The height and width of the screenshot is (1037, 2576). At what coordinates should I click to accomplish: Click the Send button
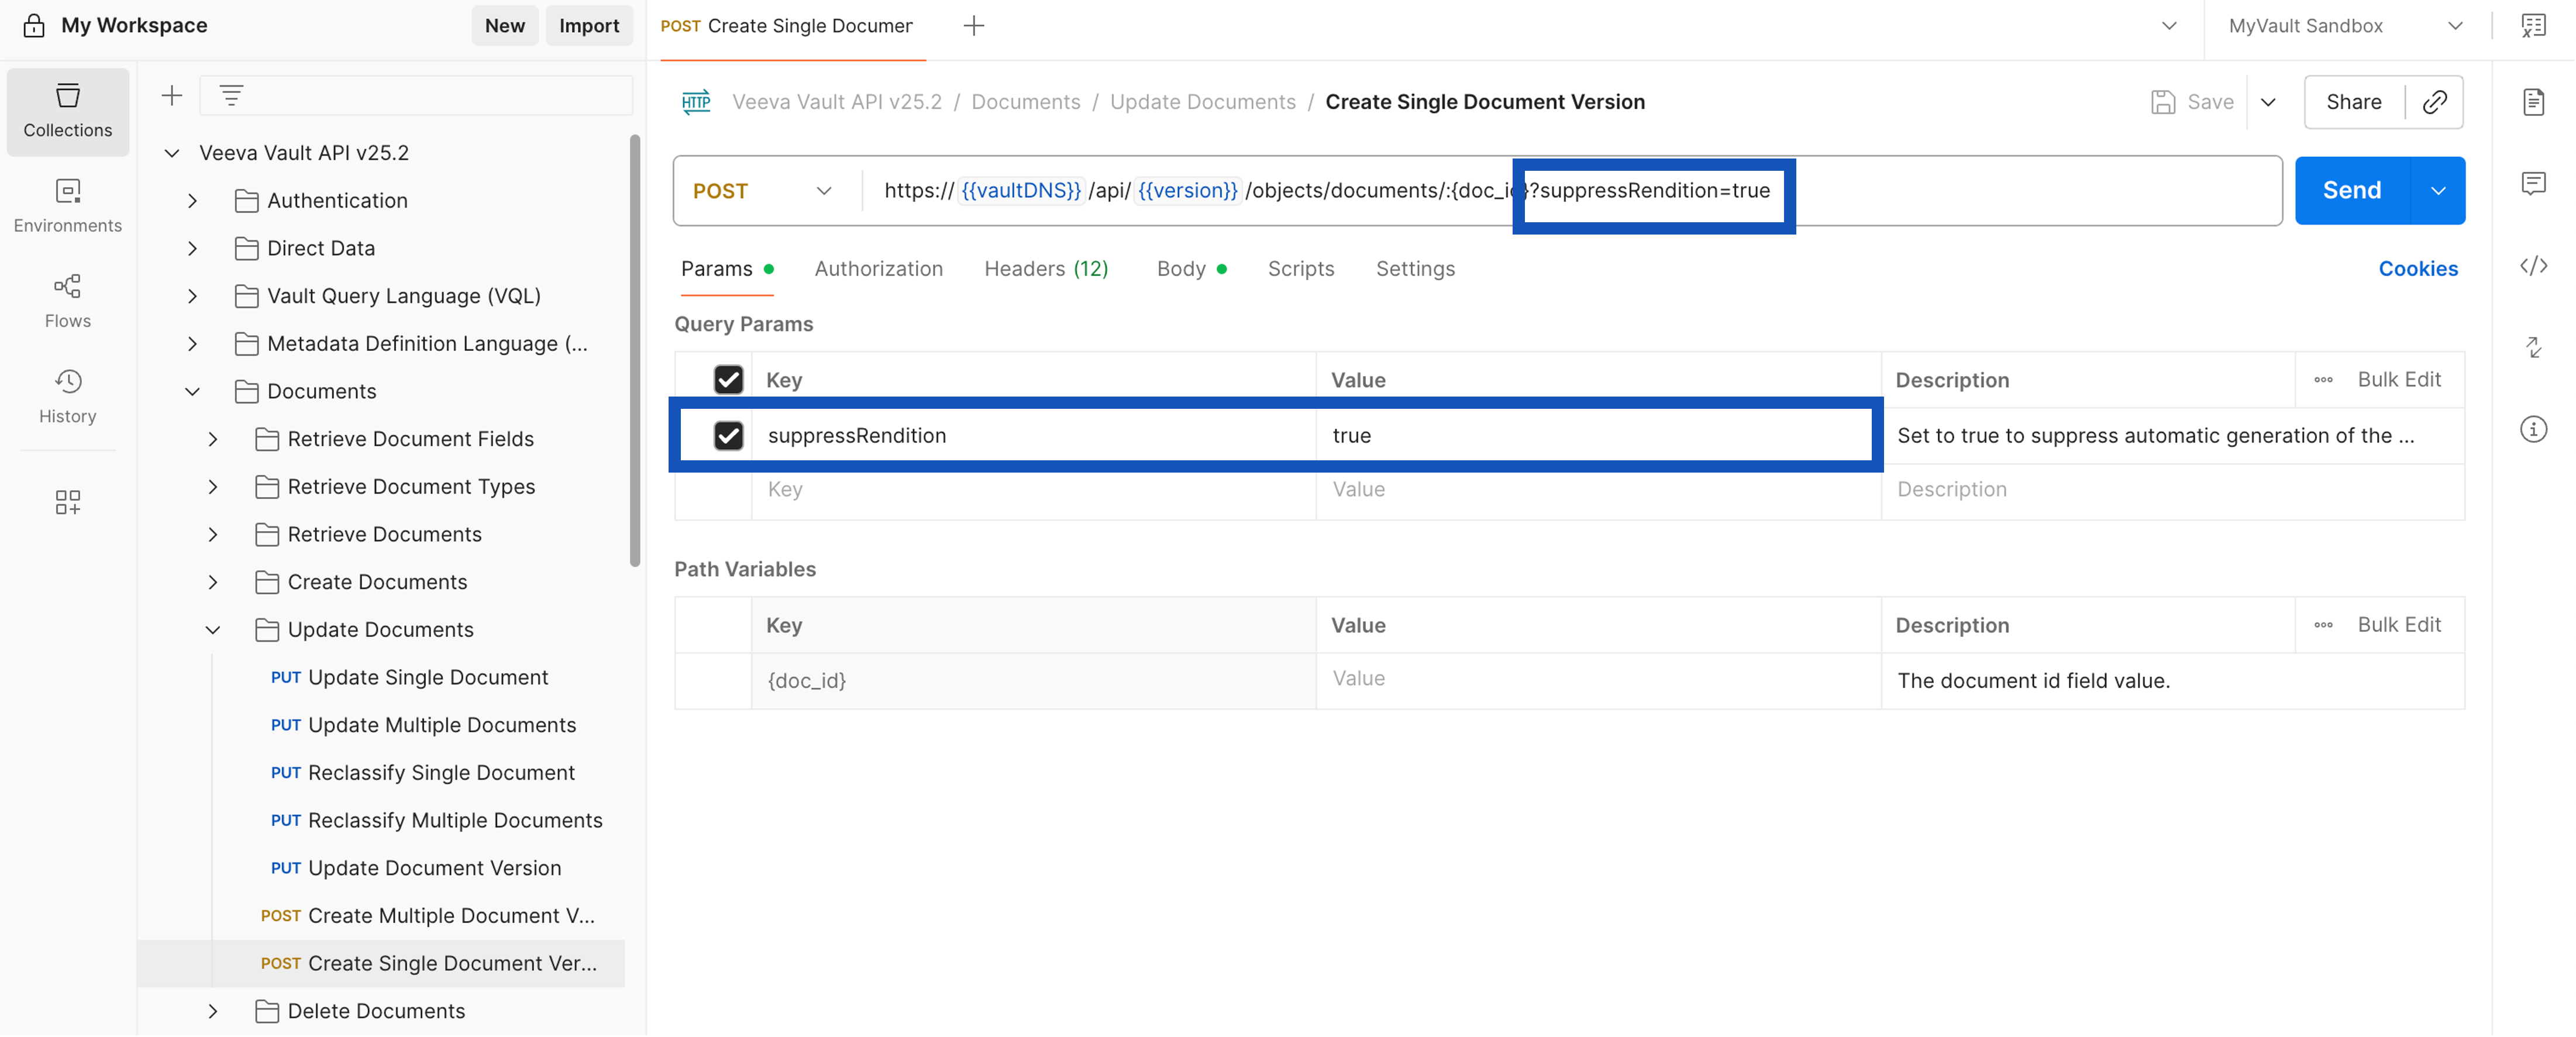coord(2351,191)
